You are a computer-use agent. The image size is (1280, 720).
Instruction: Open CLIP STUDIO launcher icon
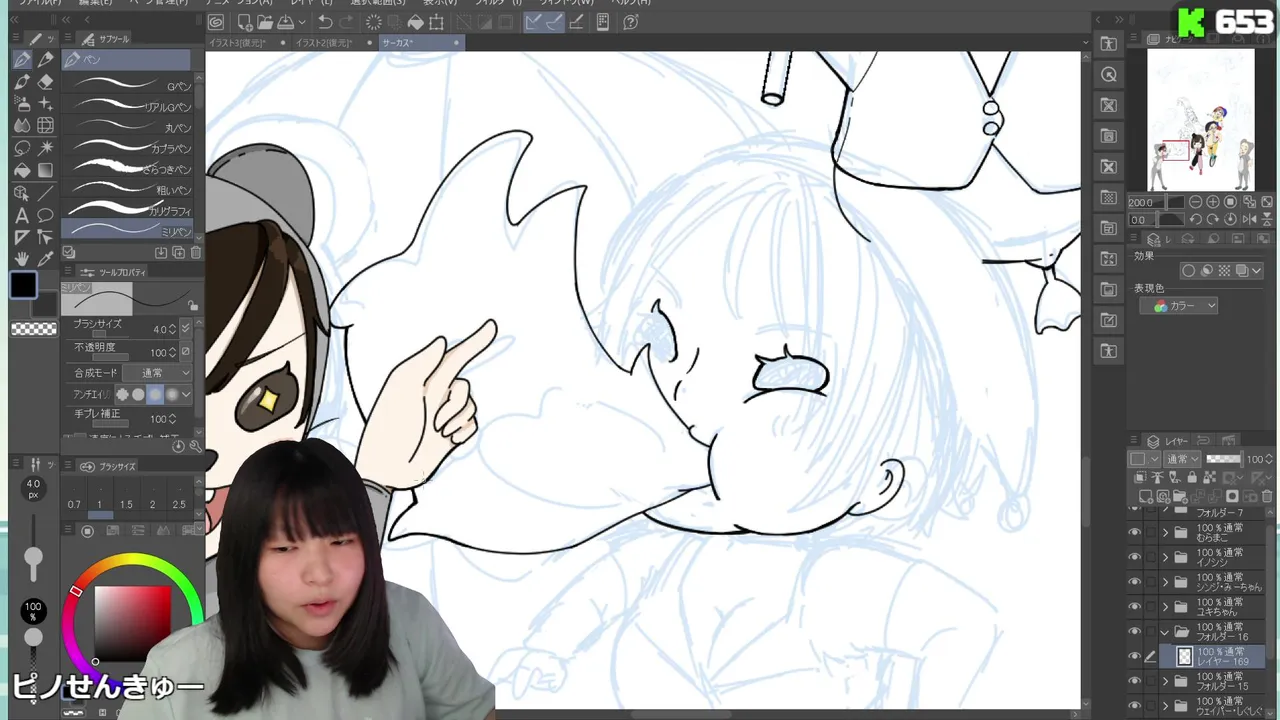click(x=216, y=22)
